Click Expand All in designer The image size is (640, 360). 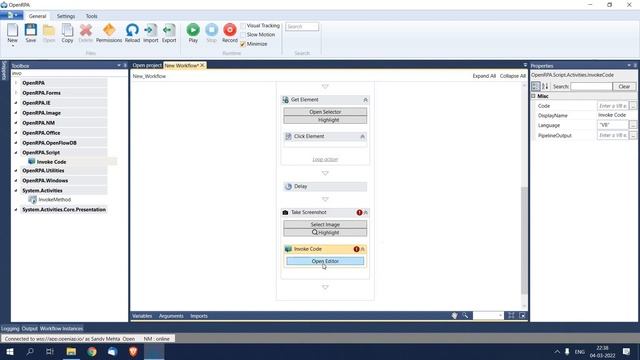(484, 76)
